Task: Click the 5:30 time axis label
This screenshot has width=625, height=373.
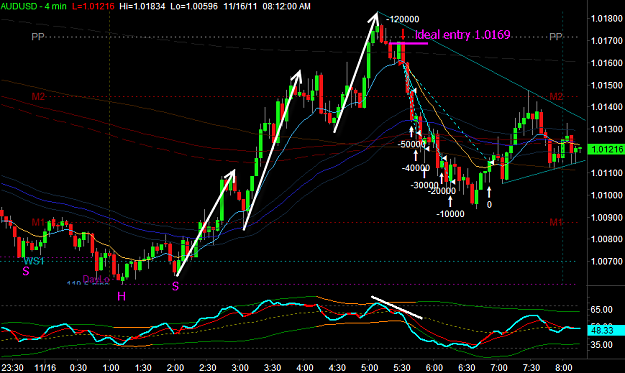Action: pyautogui.click(x=402, y=367)
